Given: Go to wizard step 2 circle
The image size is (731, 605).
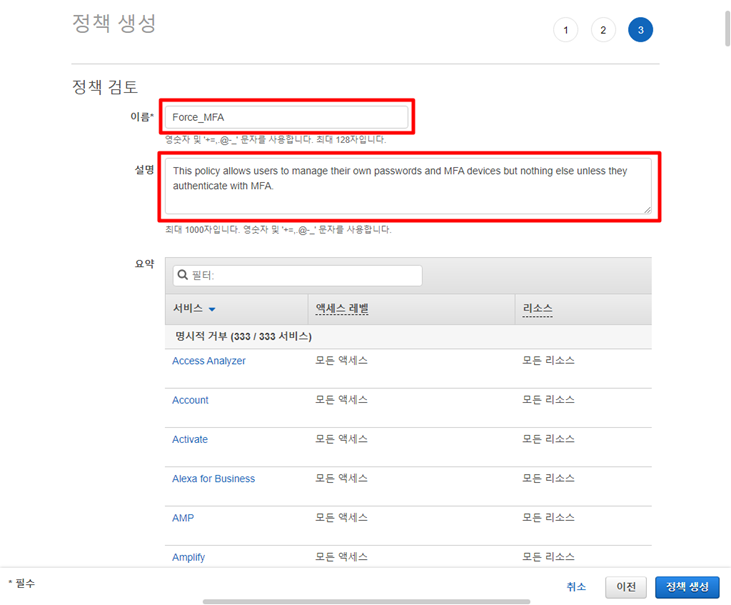Looking at the screenshot, I should pos(603,30).
